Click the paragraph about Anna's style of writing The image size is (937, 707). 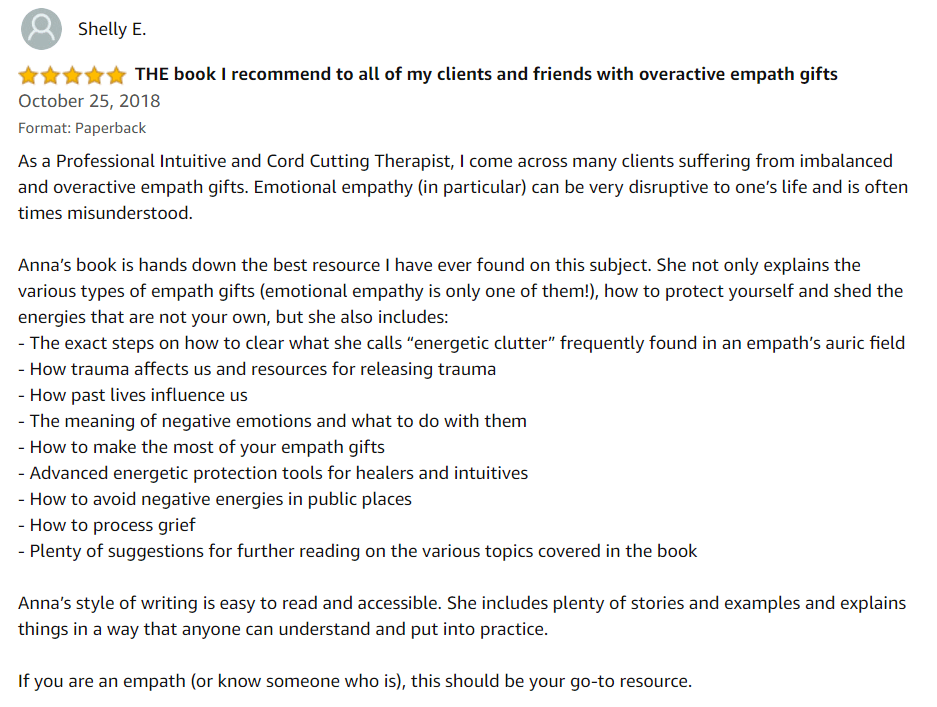coord(462,616)
